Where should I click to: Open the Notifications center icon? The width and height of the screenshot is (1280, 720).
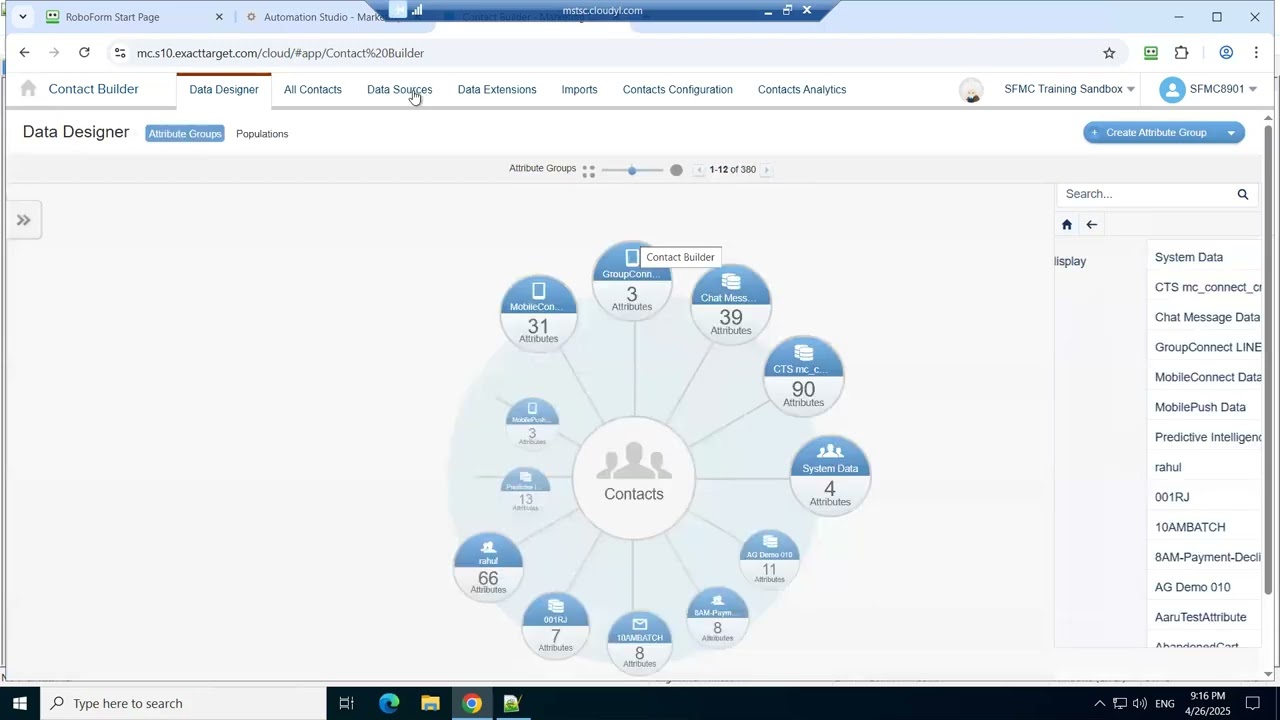point(1253,703)
